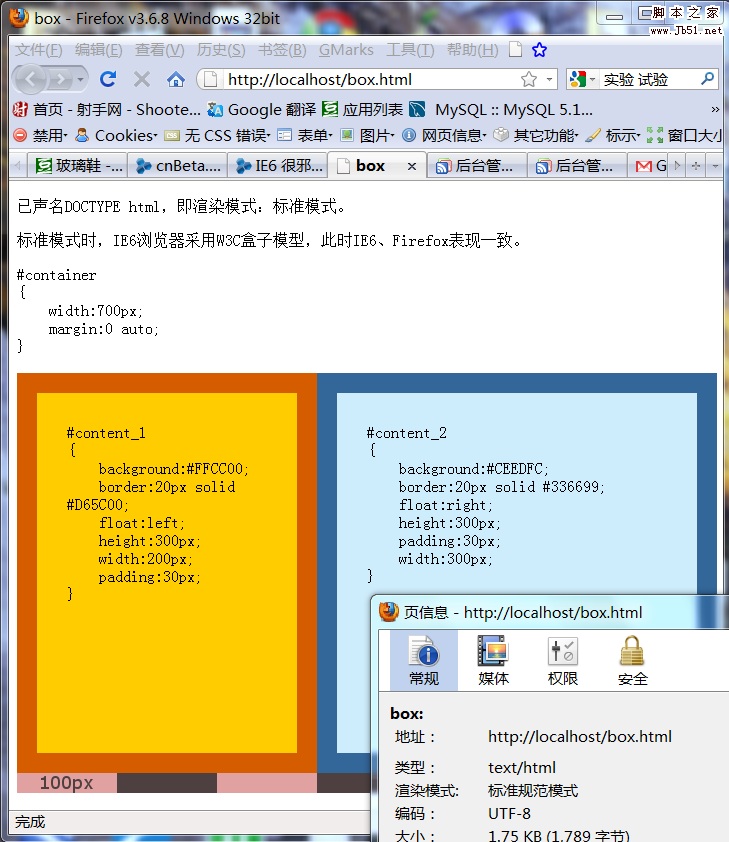Screen dimensions: 729x842
Task: Close the box tab
Action: pyautogui.click(x=412, y=166)
